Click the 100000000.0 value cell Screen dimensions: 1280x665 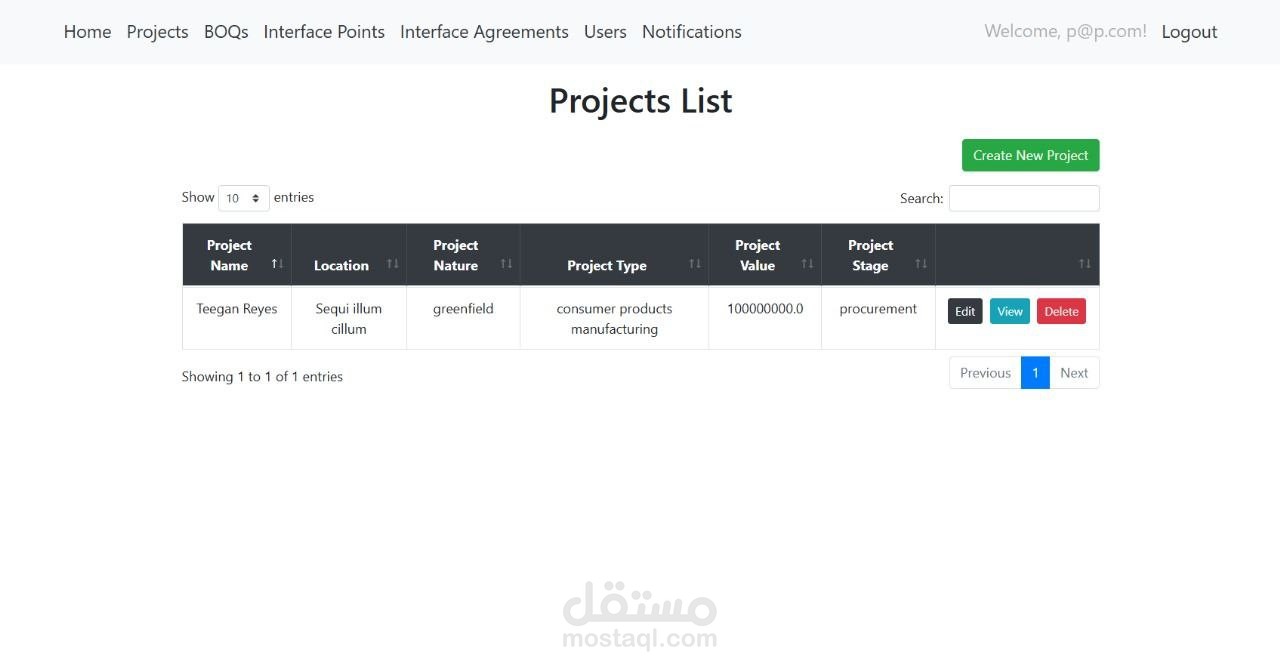[x=765, y=318]
